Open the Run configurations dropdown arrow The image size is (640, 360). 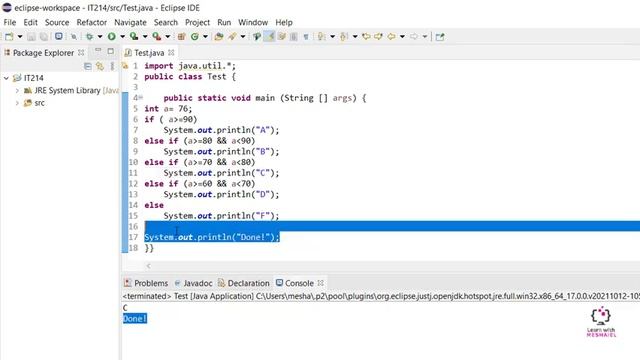[x=122, y=37]
